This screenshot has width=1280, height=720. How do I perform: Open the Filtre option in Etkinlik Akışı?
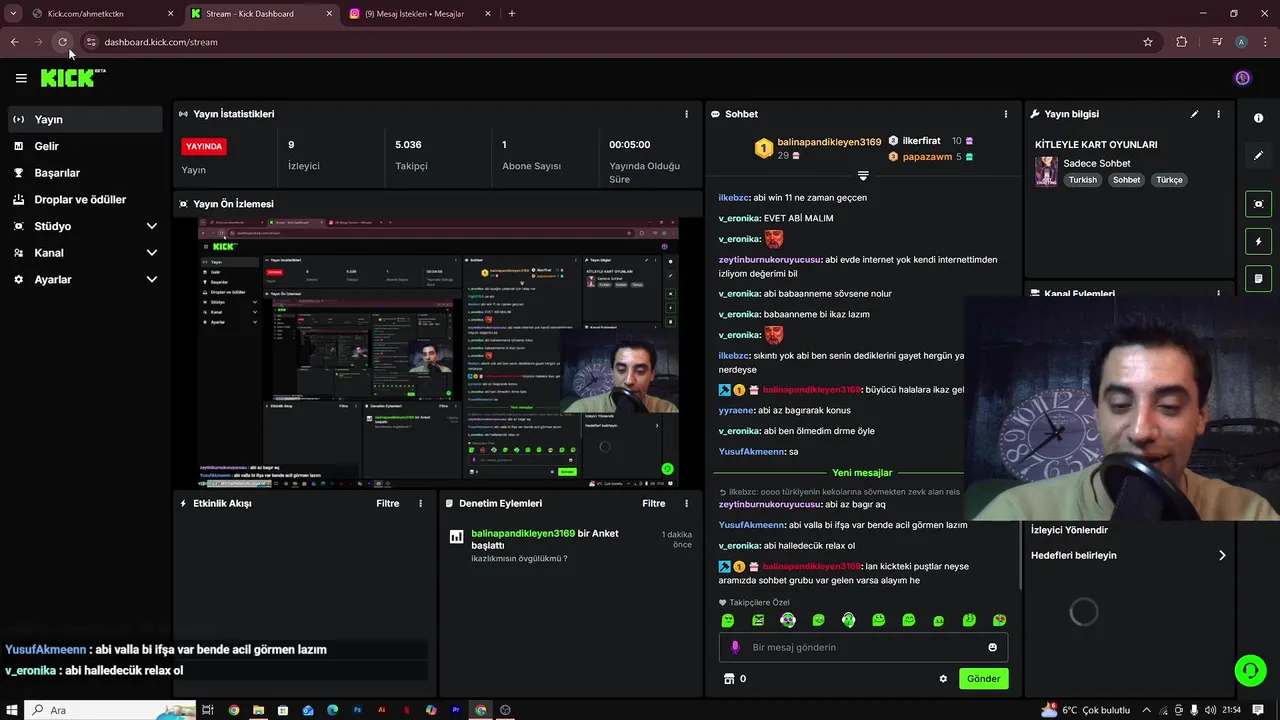tap(388, 504)
